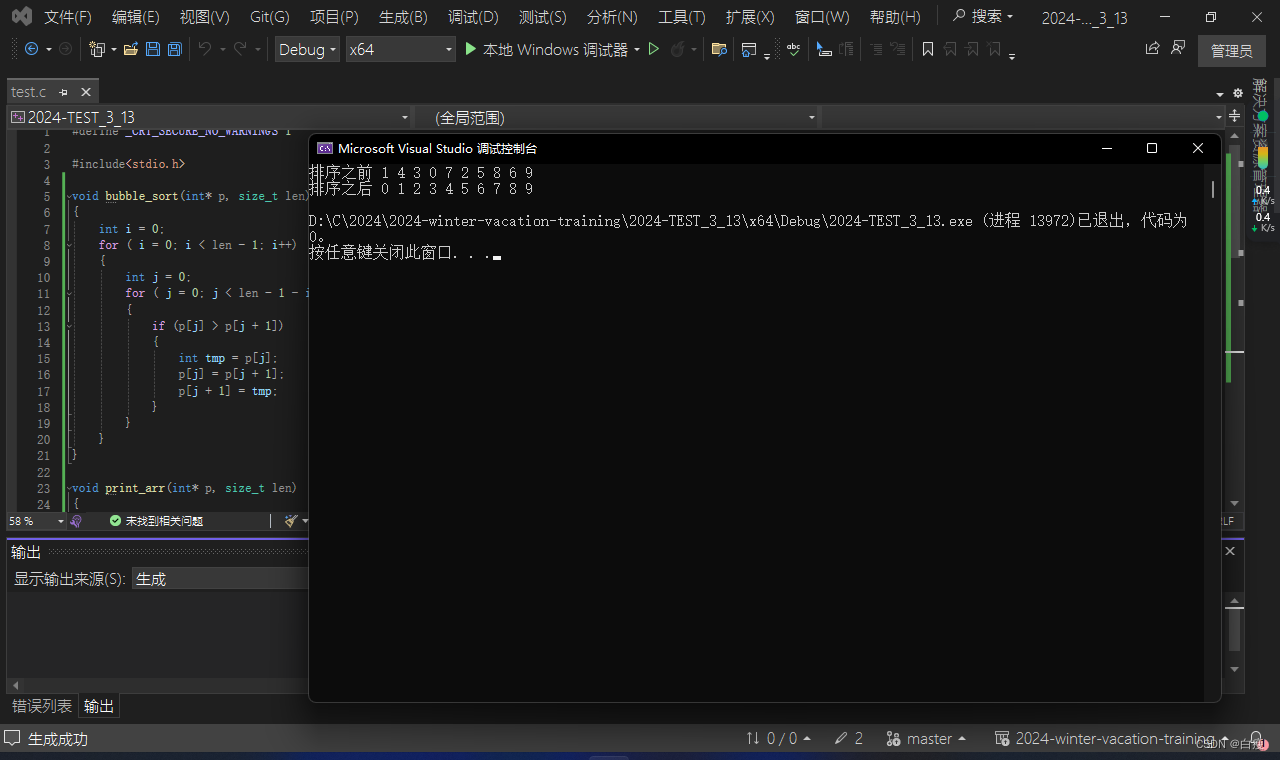Click the clear bookmarks icon
Viewport: 1280px width, 760px height.
coord(994,49)
